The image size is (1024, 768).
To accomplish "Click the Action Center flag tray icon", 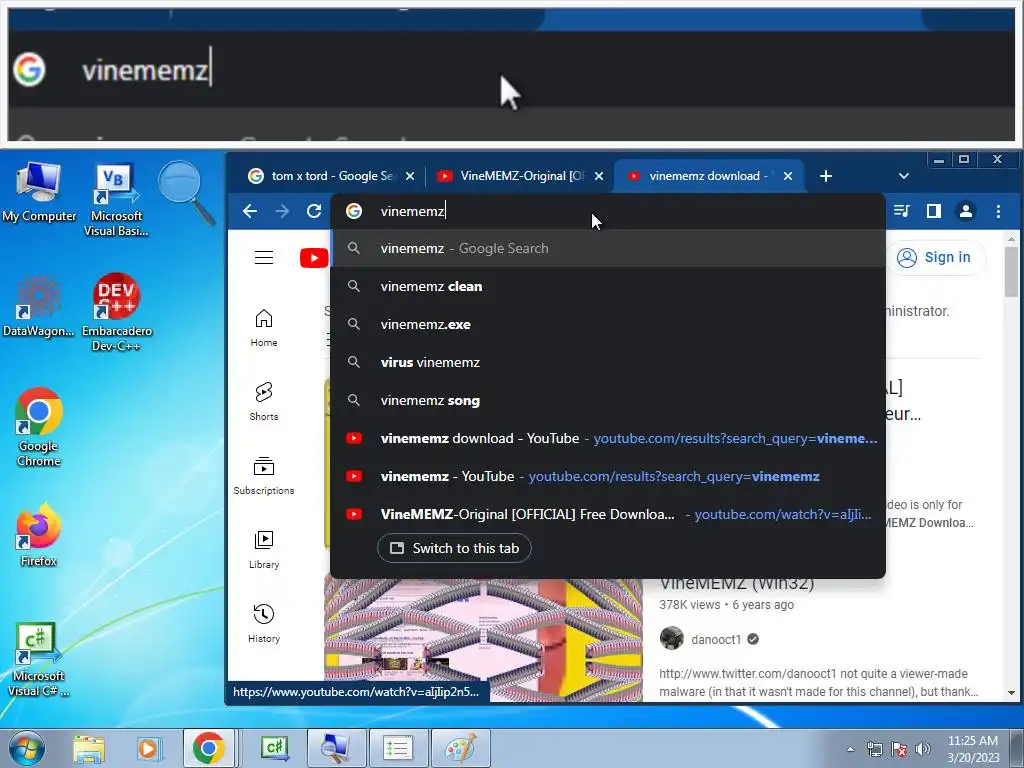I will point(899,749).
